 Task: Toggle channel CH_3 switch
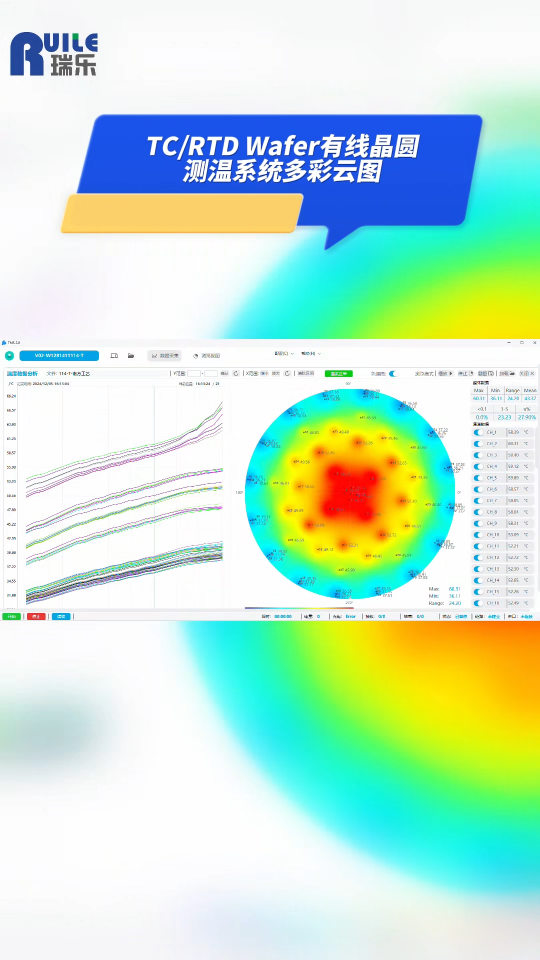(x=478, y=455)
